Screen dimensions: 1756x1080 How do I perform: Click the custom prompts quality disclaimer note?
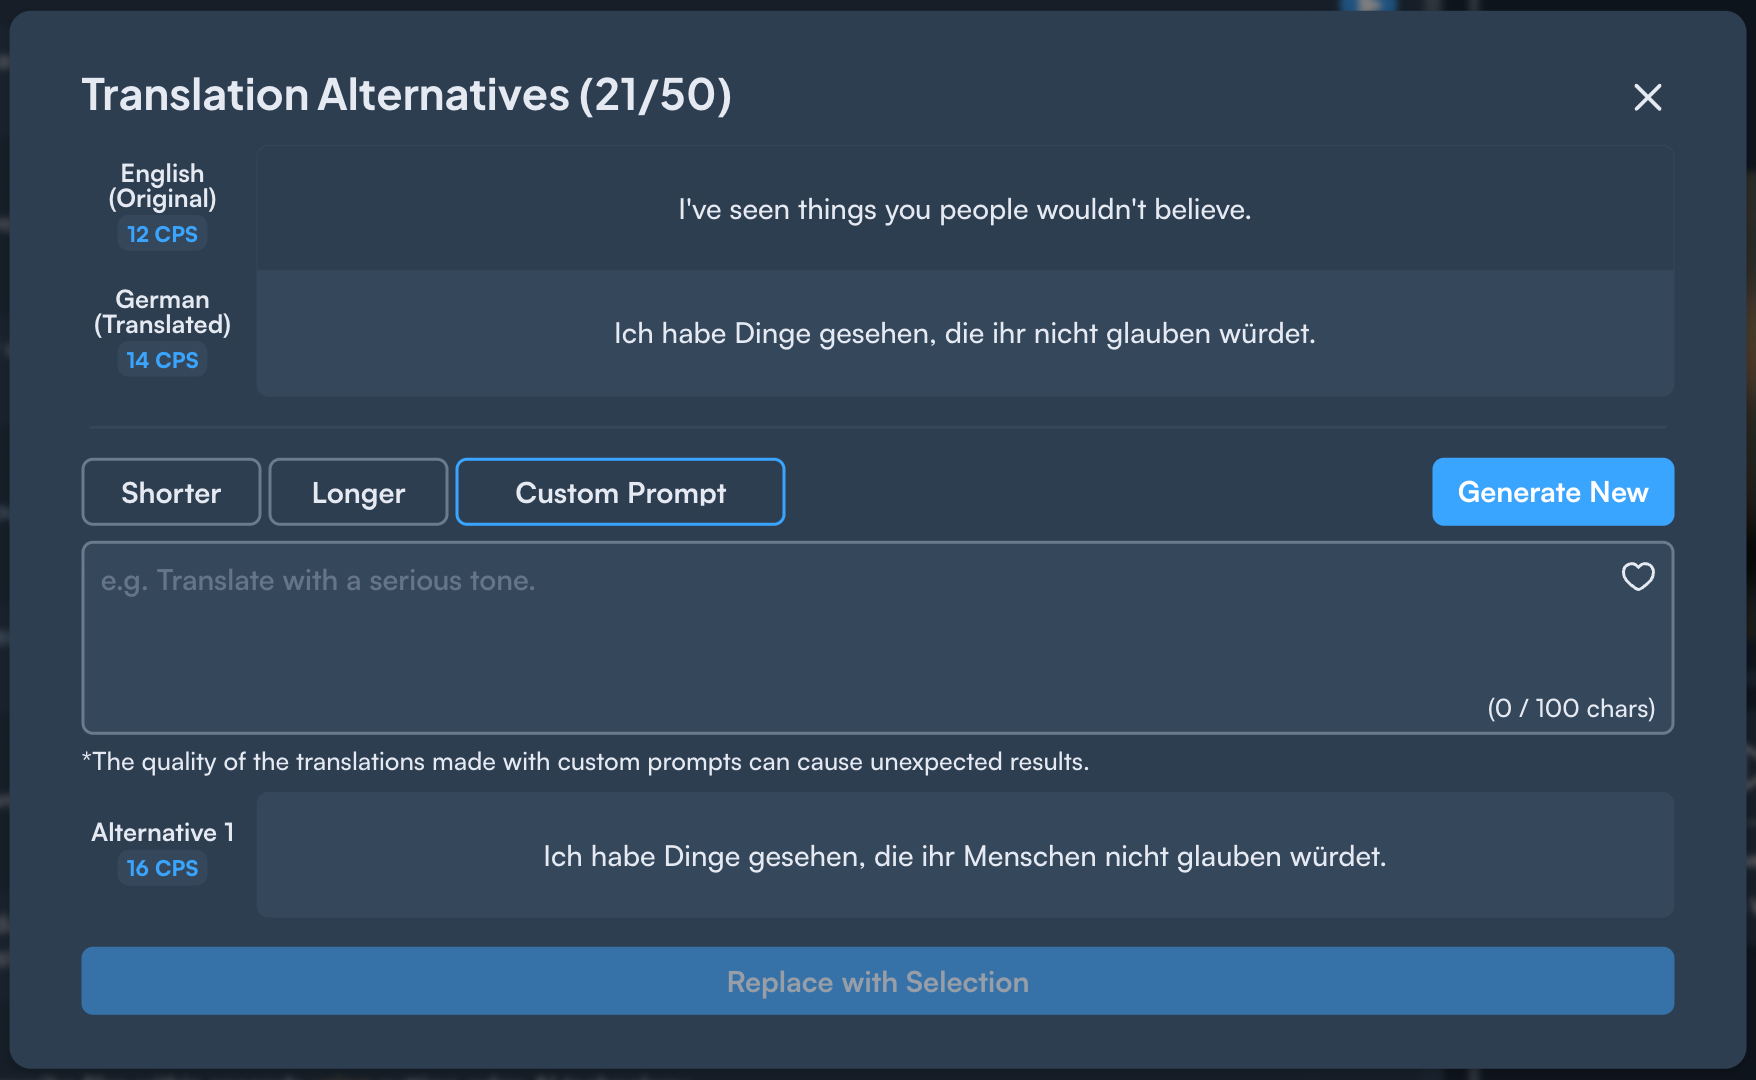[x=585, y=762]
